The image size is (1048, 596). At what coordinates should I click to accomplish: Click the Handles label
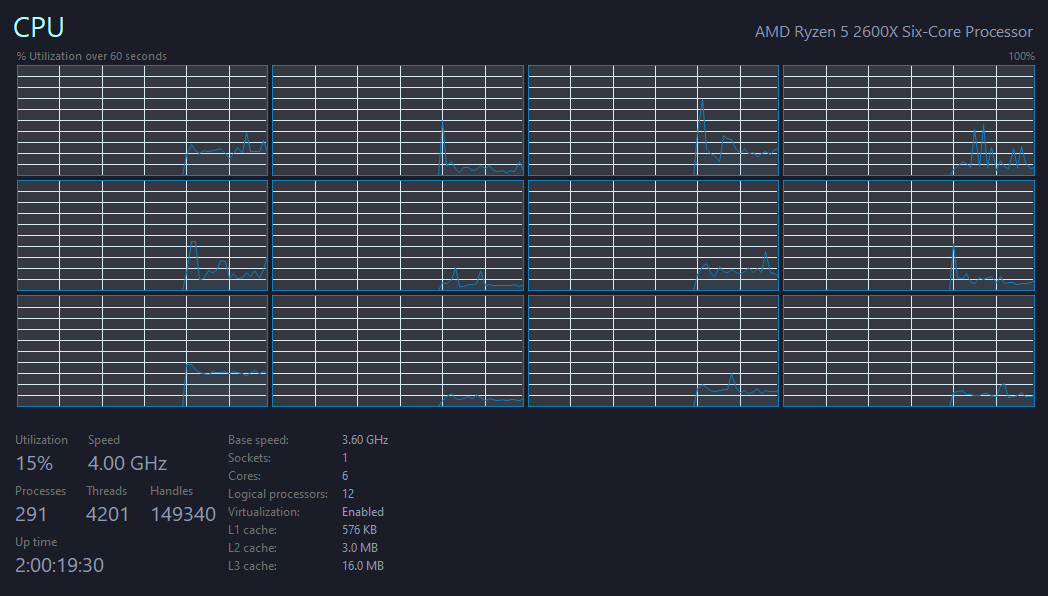click(x=172, y=490)
